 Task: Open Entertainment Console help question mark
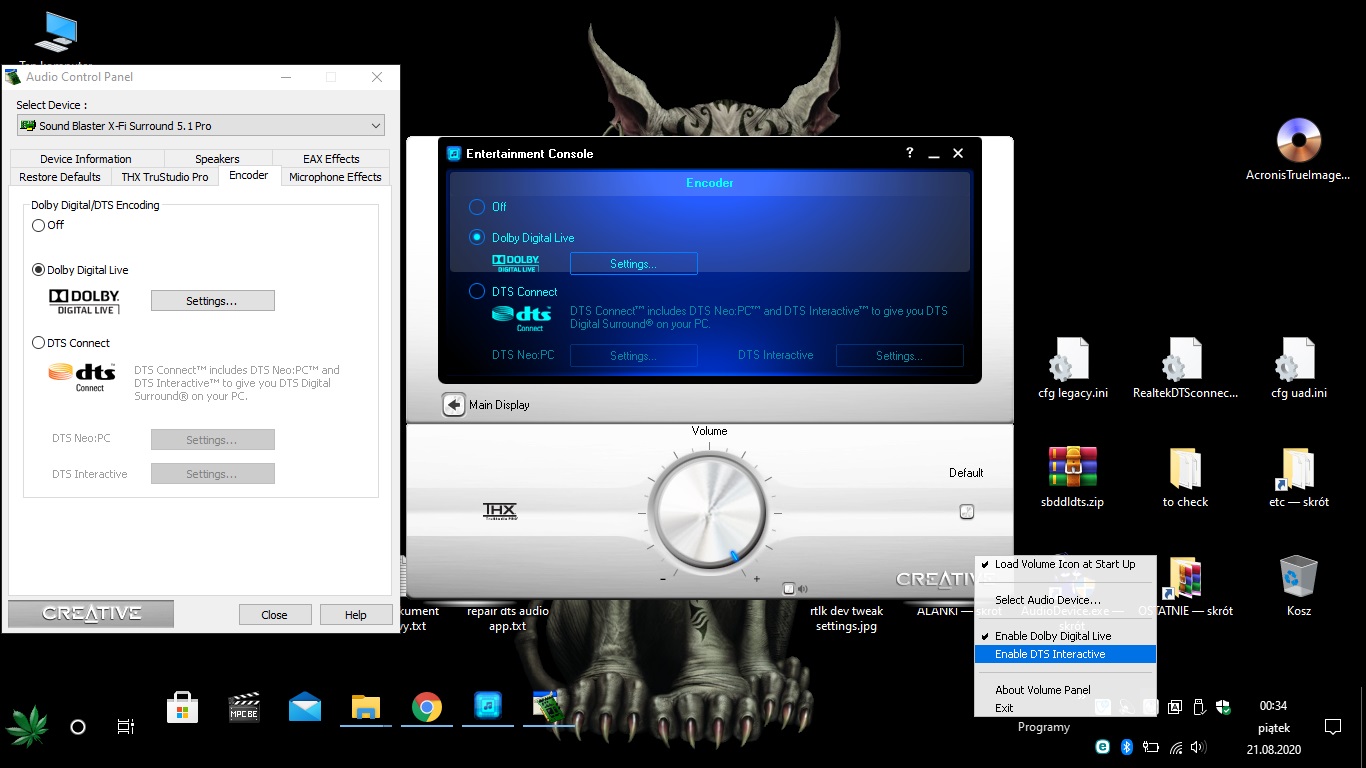coord(909,153)
